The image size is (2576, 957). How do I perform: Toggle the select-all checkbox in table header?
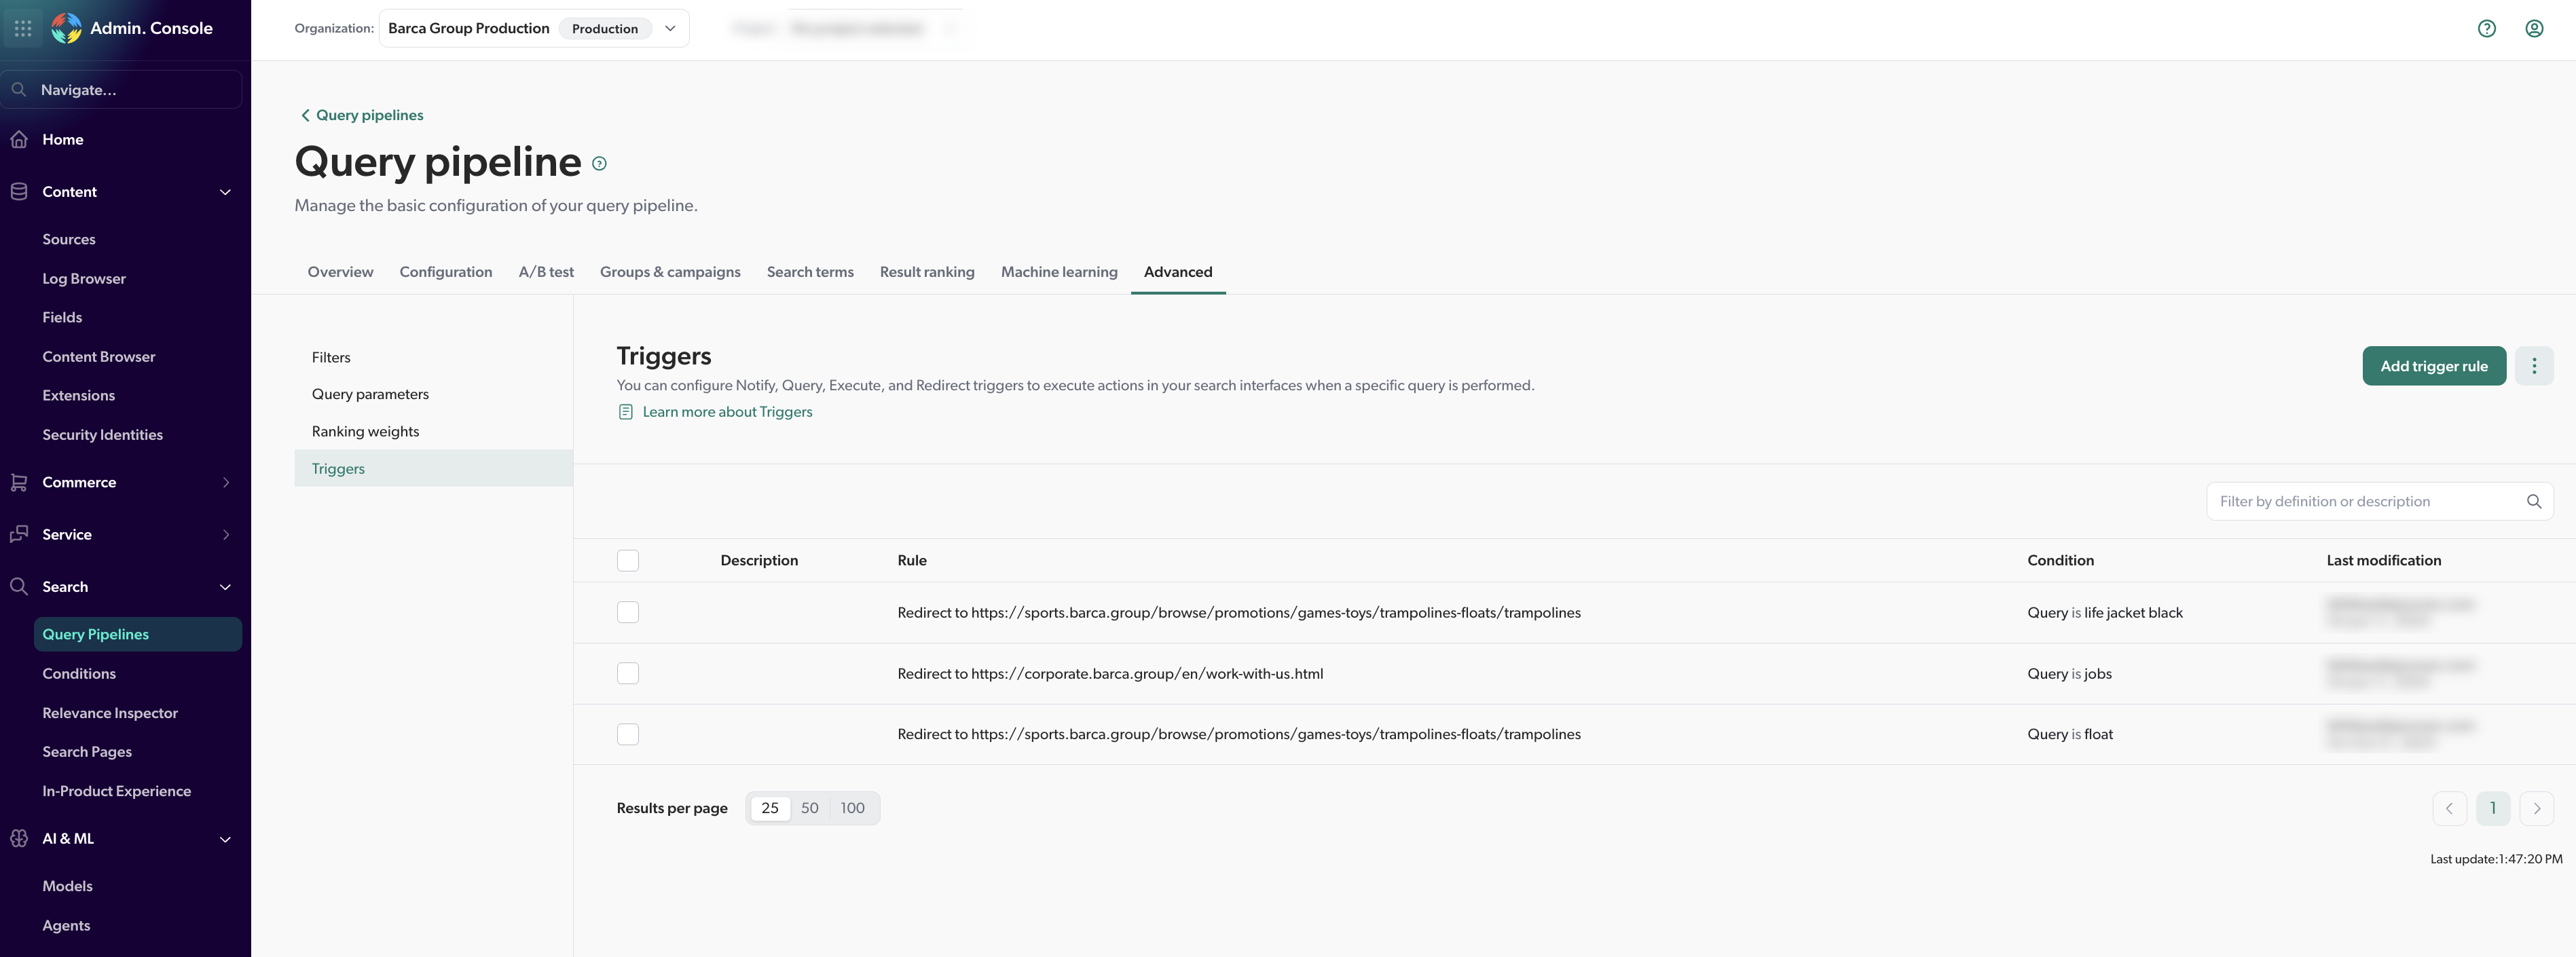pyautogui.click(x=628, y=560)
